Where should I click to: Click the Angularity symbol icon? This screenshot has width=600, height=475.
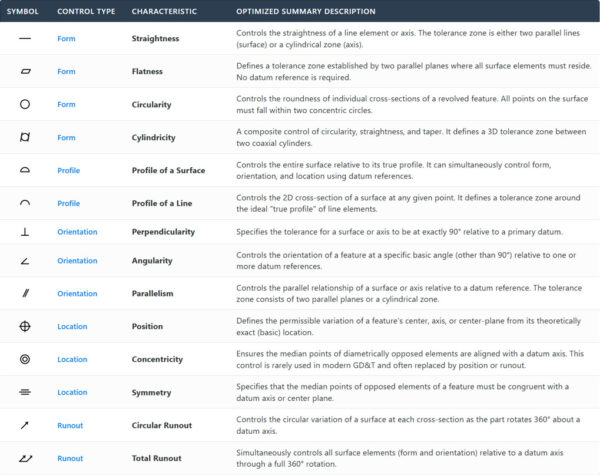[25, 261]
